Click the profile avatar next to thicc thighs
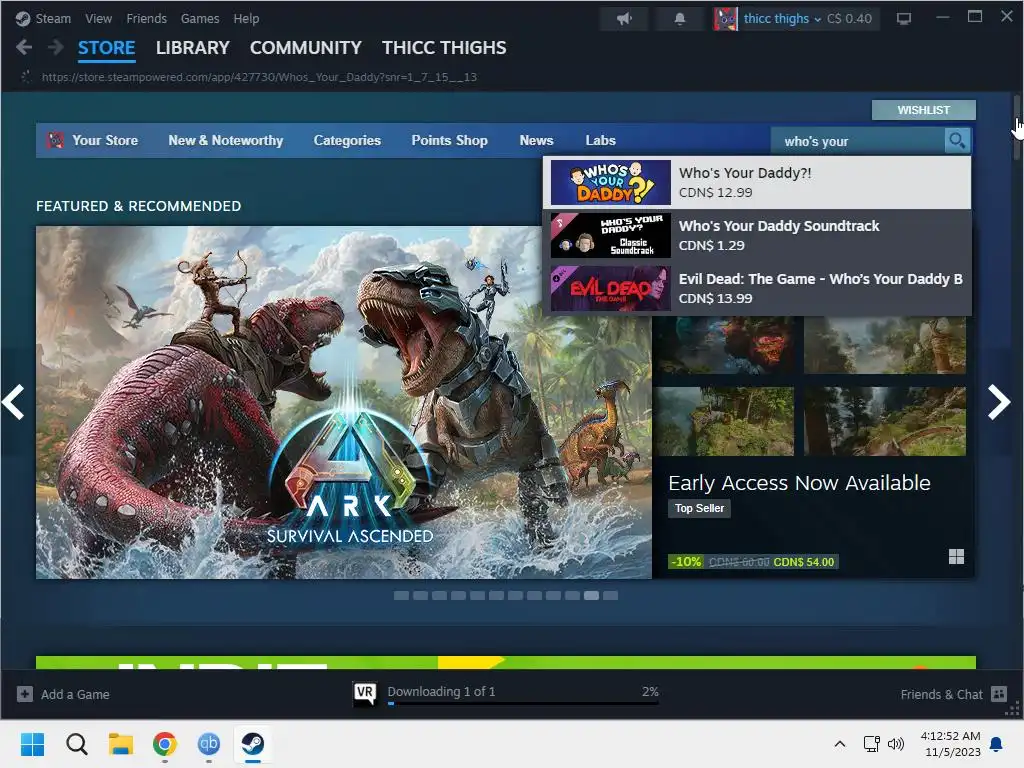 [725, 18]
